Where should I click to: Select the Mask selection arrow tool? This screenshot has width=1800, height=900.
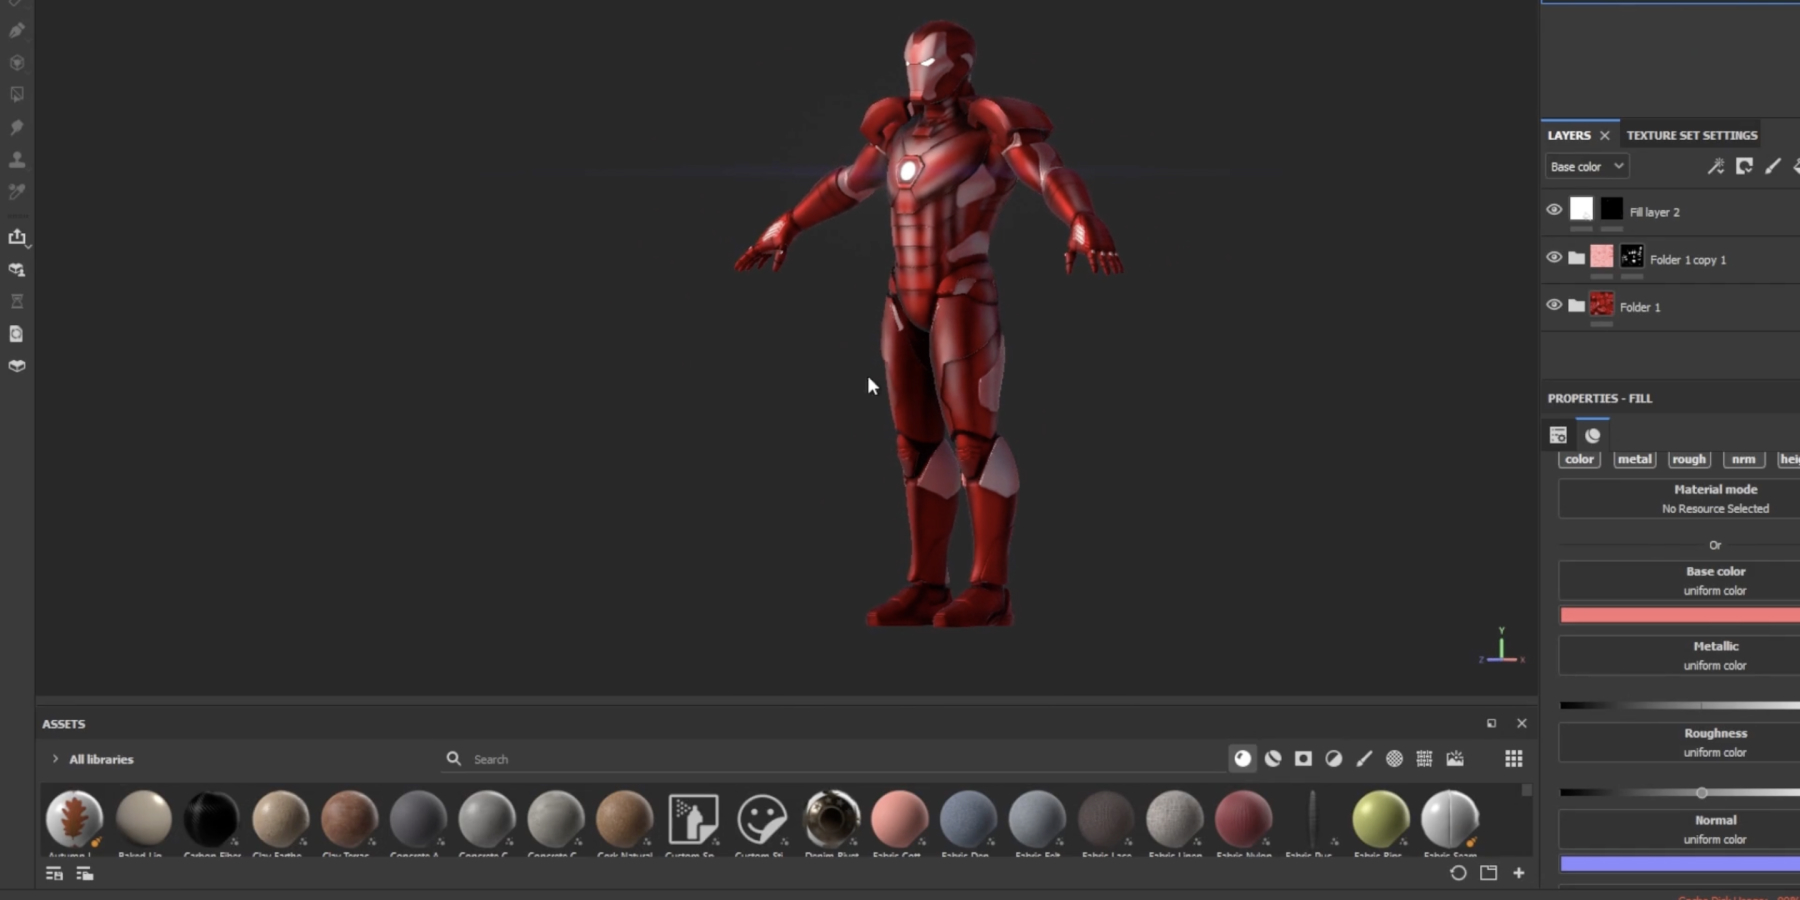click(17, 95)
